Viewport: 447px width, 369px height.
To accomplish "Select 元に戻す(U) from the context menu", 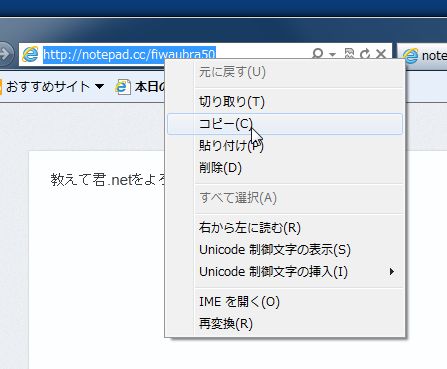I will pos(285,72).
